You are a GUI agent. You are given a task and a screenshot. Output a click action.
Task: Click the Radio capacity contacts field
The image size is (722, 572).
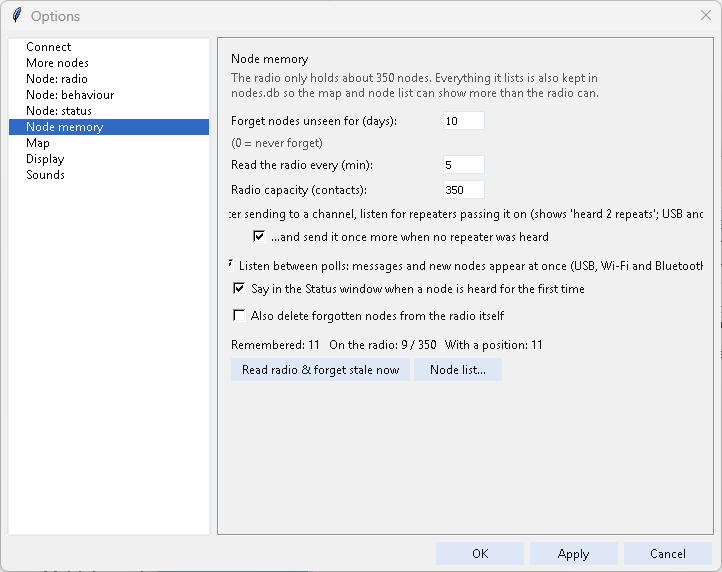pyautogui.click(x=464, y=190)
